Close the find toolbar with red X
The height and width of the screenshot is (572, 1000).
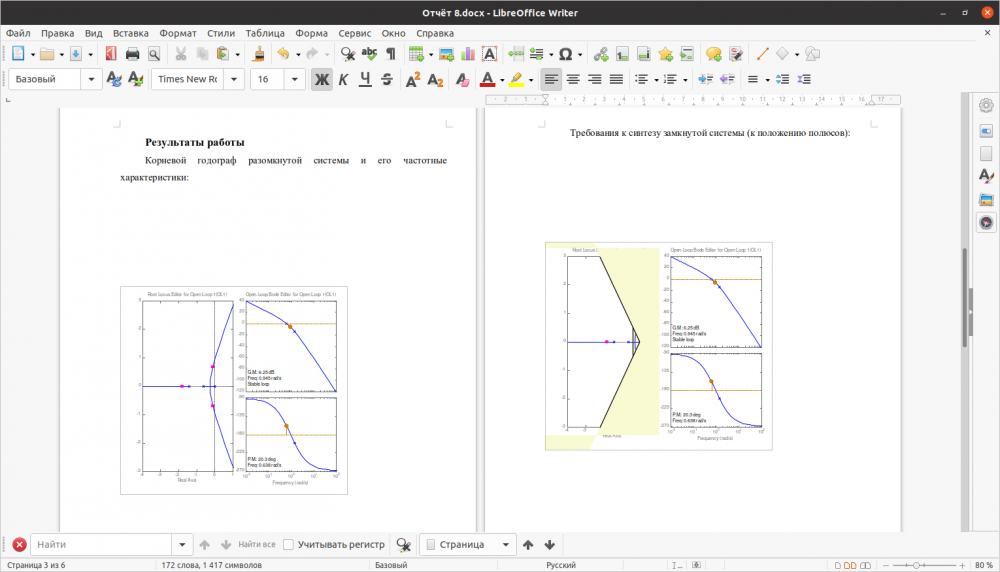19,545
